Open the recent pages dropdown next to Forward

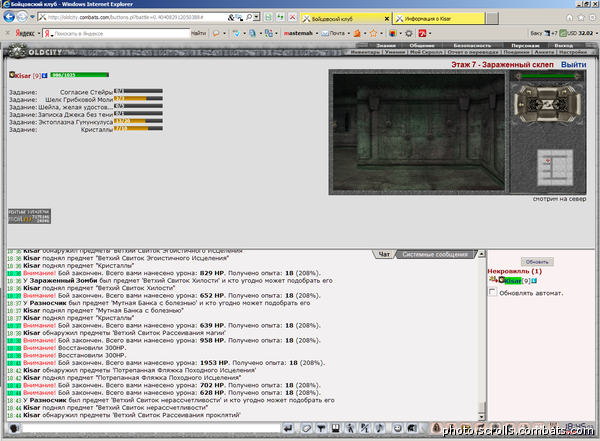[32, 17]
